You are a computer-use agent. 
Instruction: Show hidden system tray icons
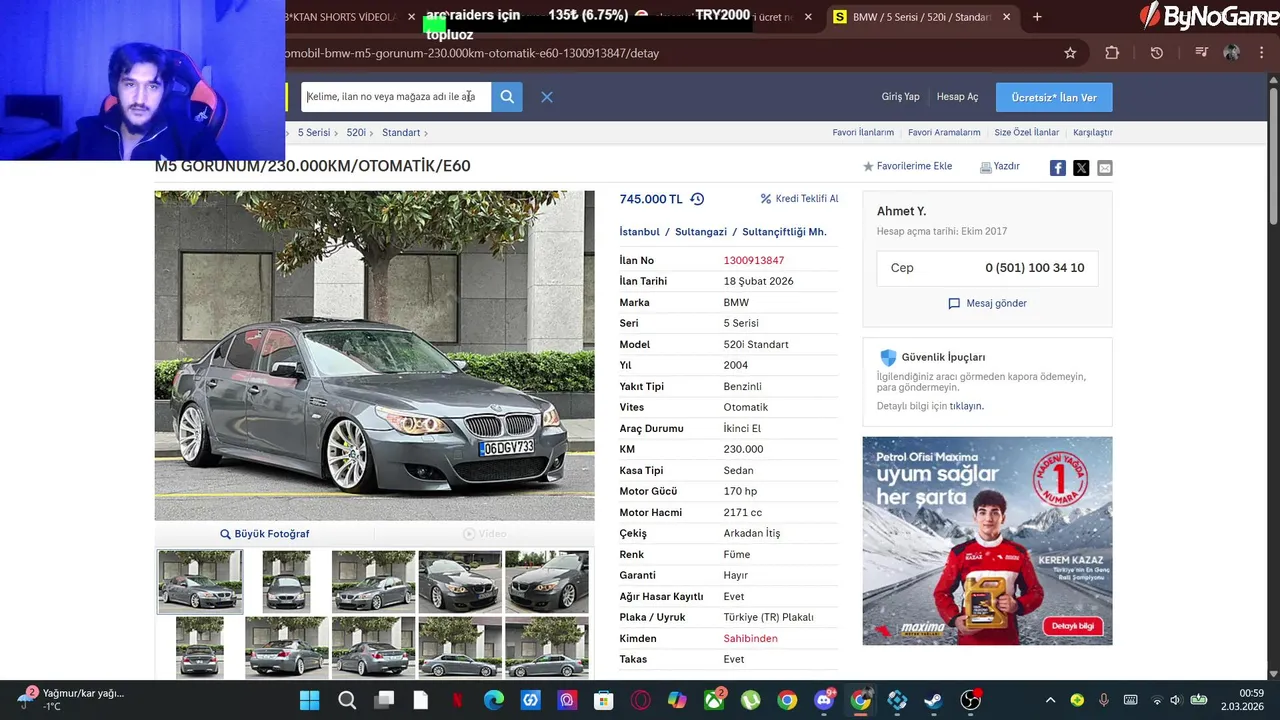tap(1050, 700)
